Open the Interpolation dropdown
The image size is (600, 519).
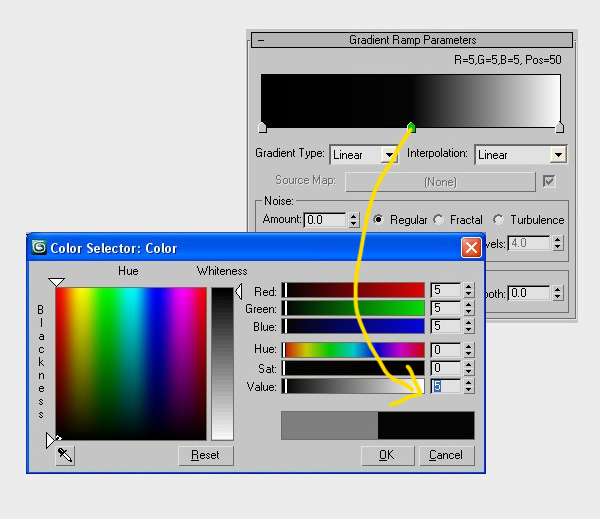558,155
